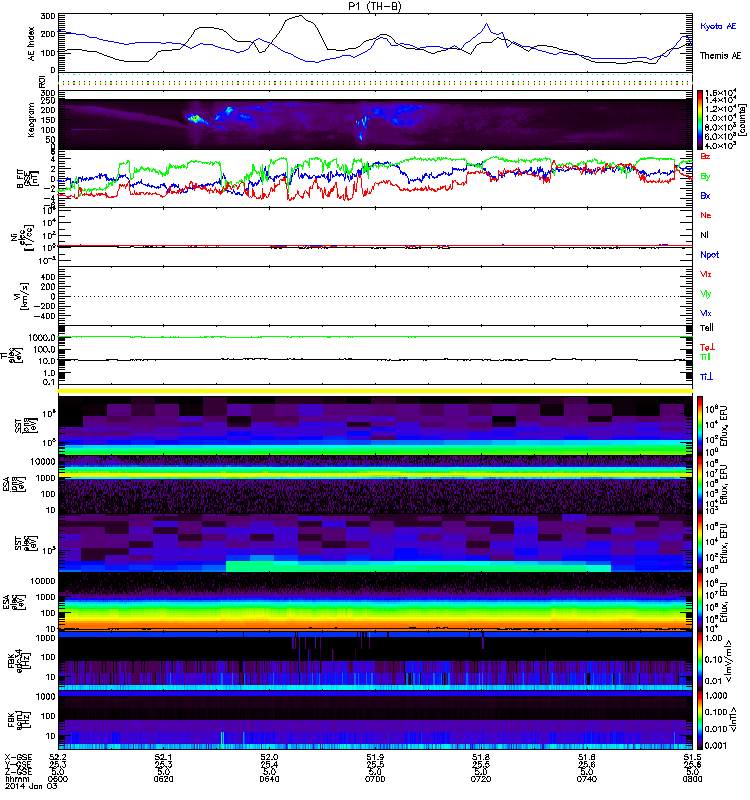Click the SST ion panel Eflux color bar

700,426
